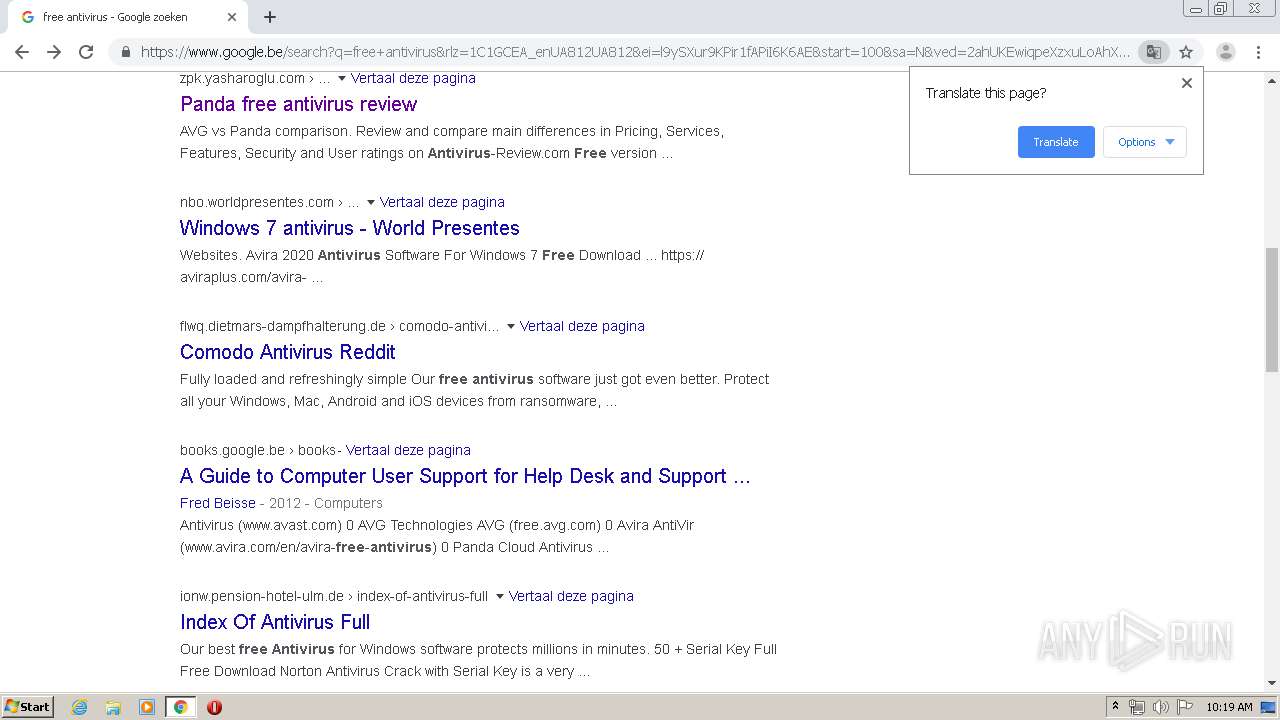Viewport: 1280px width, 720px height.
Task: Click the page vertical scrollbar thumb
Action: click(1272, 308)
